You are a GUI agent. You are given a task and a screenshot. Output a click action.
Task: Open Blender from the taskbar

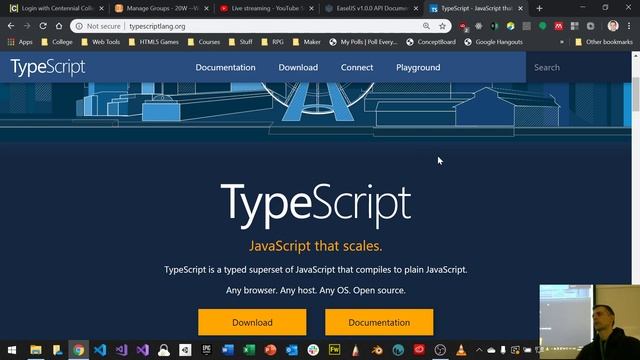(x=377, y=350)
